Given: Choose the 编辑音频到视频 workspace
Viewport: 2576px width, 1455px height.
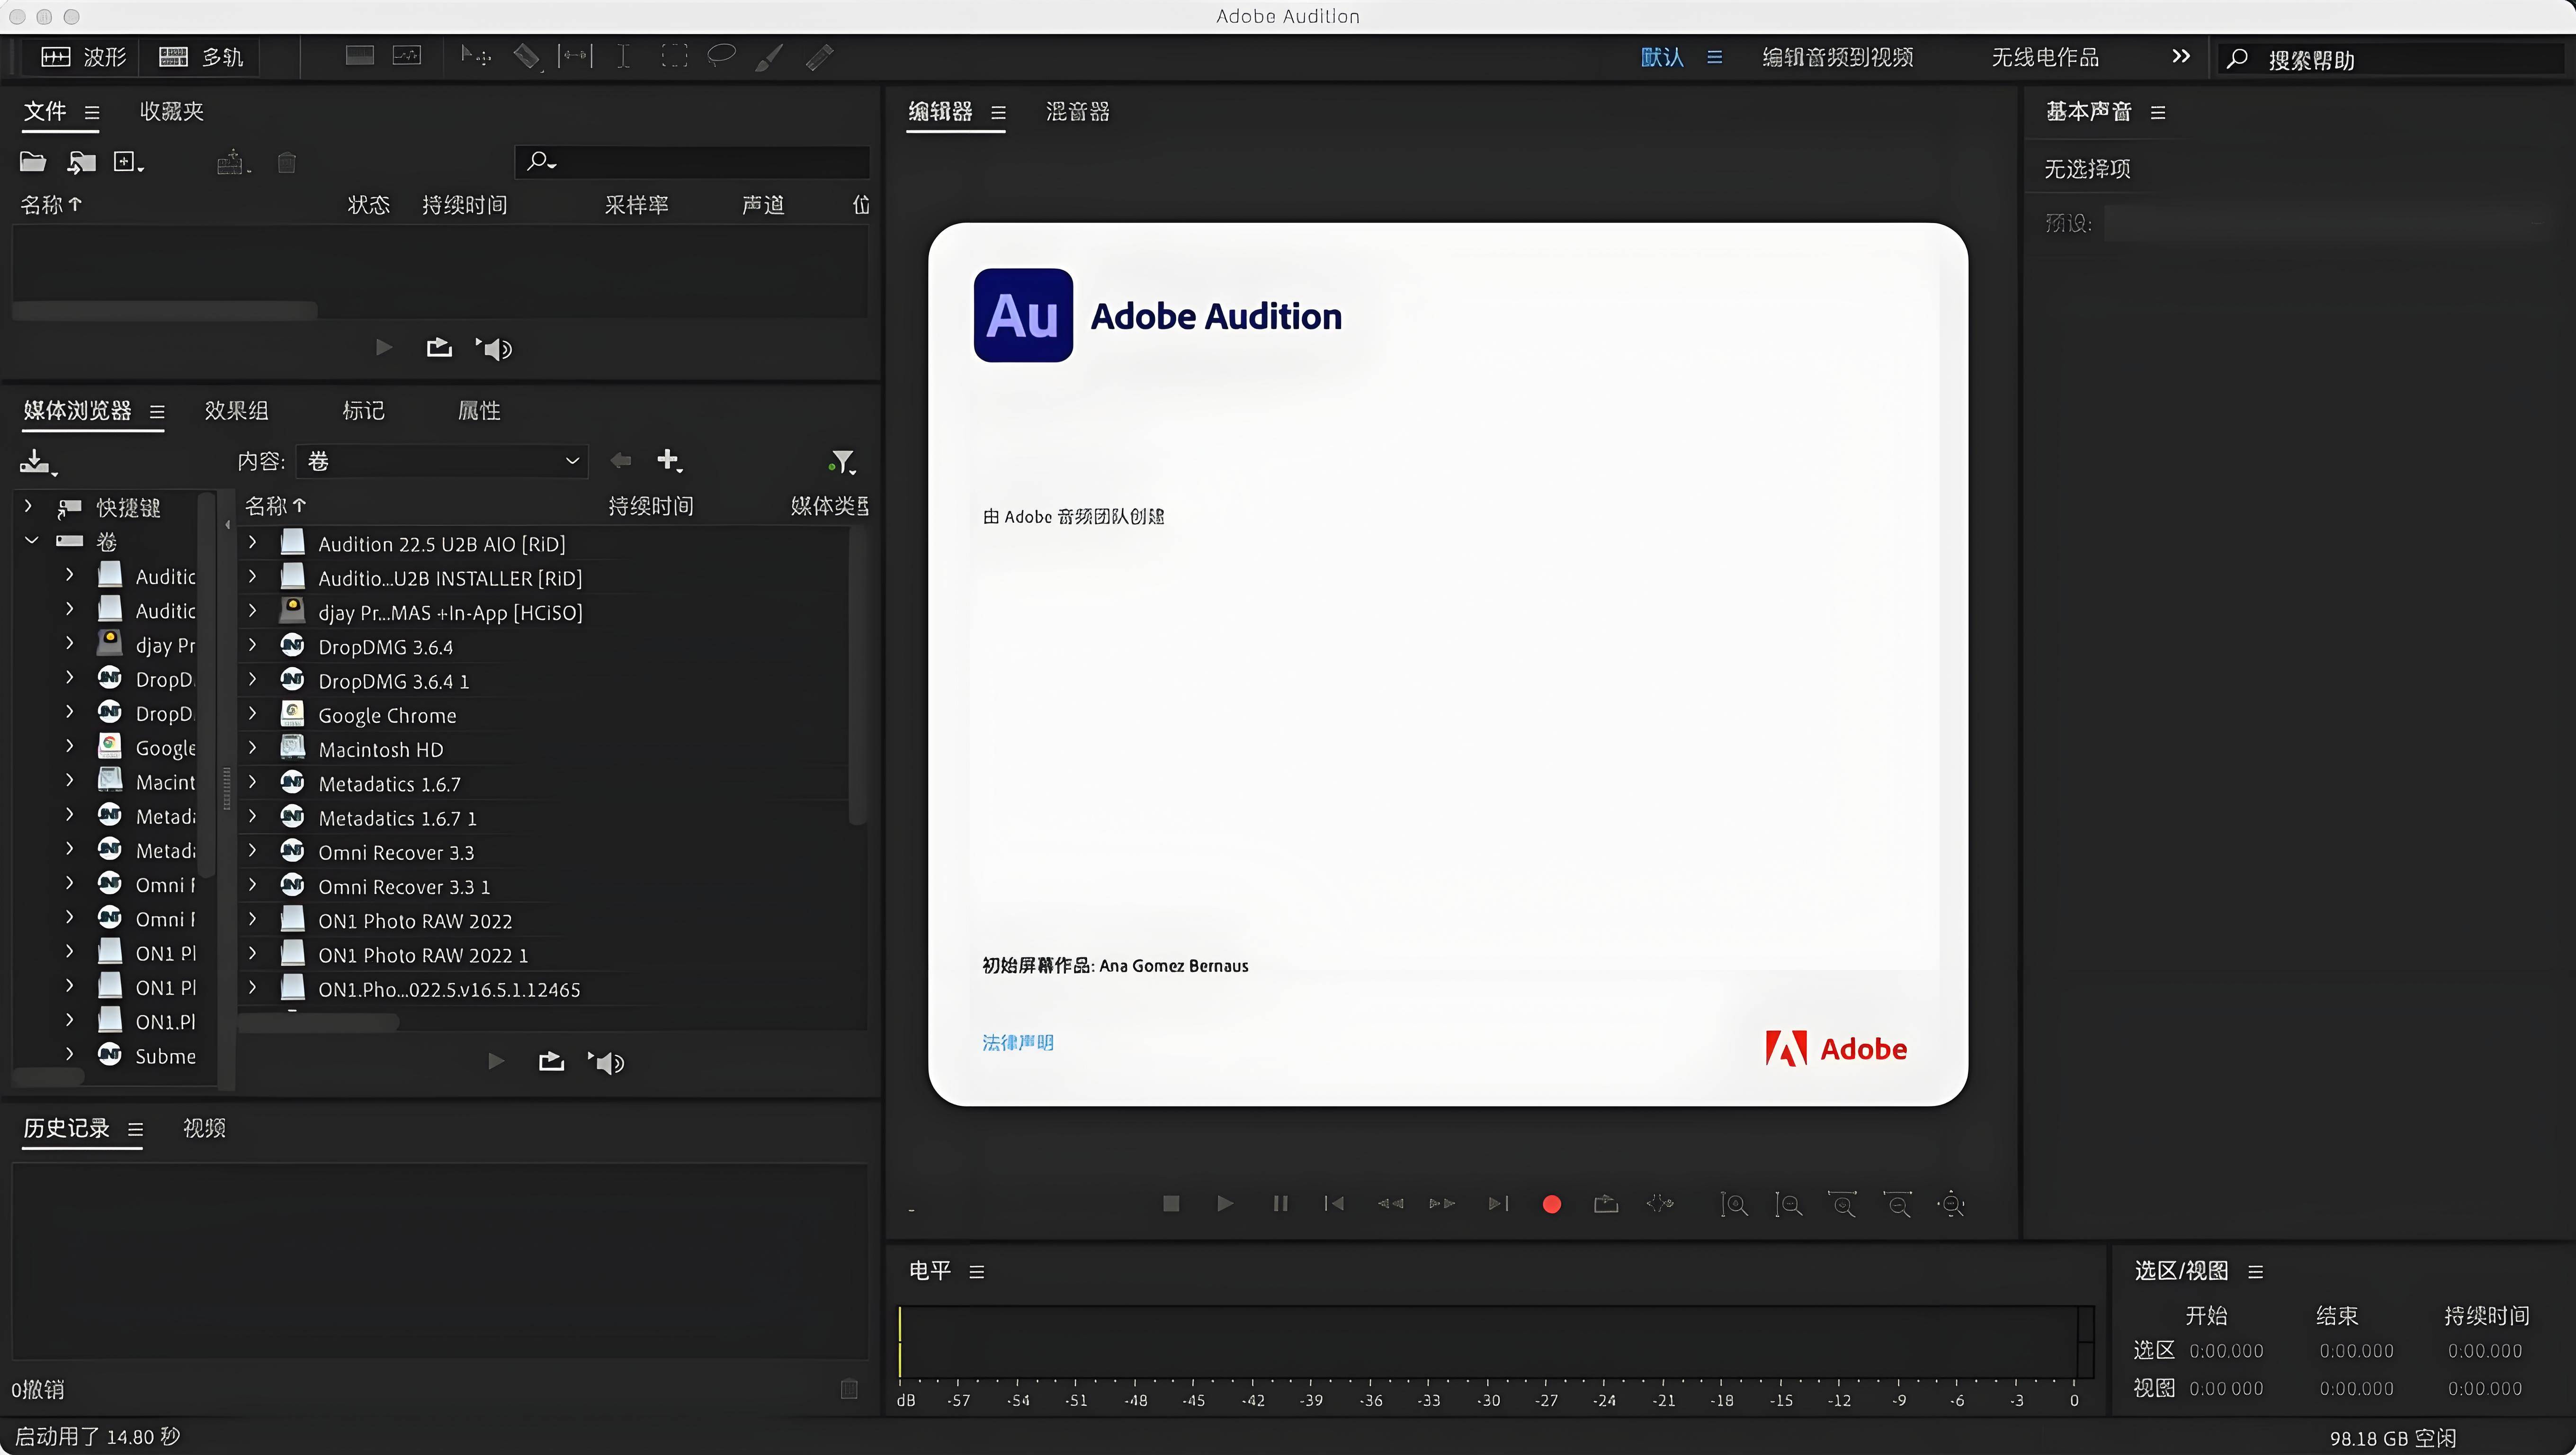Looking at the screenshot, I should [1837, 57].
